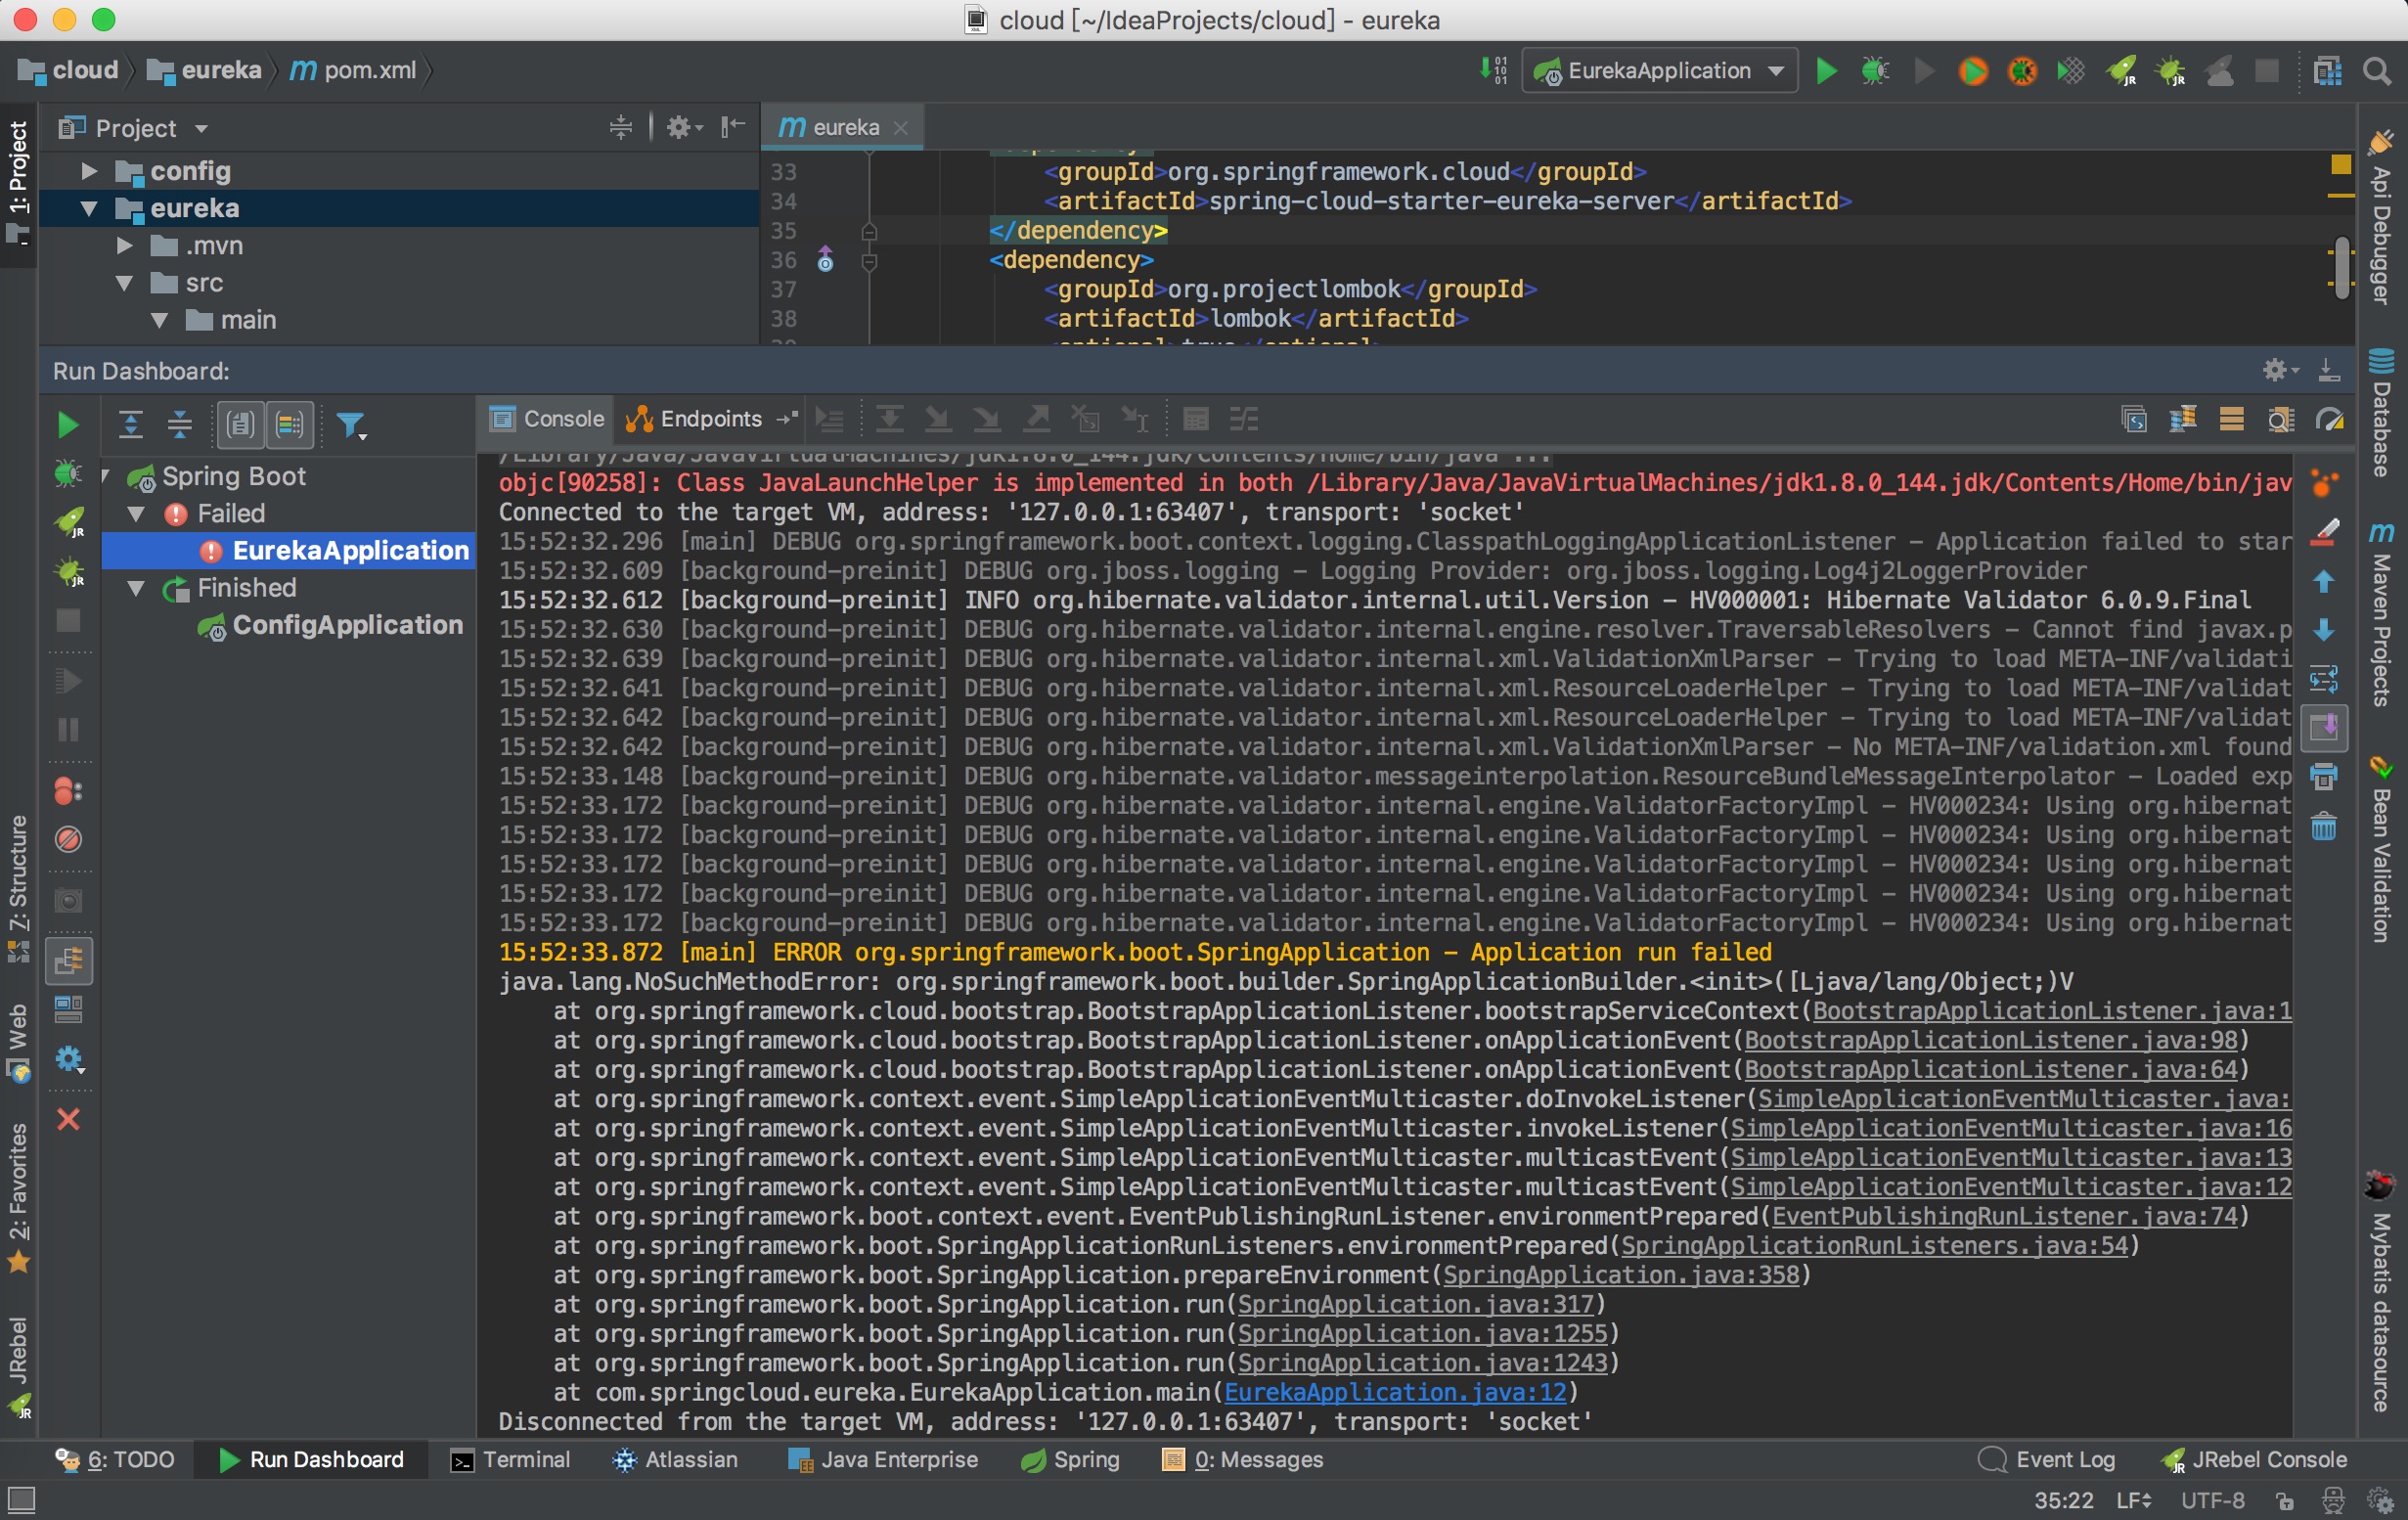2408x1520 pixels.
Task: Click the Filter icon in Run Dashboard
Action: click(351, 426)
